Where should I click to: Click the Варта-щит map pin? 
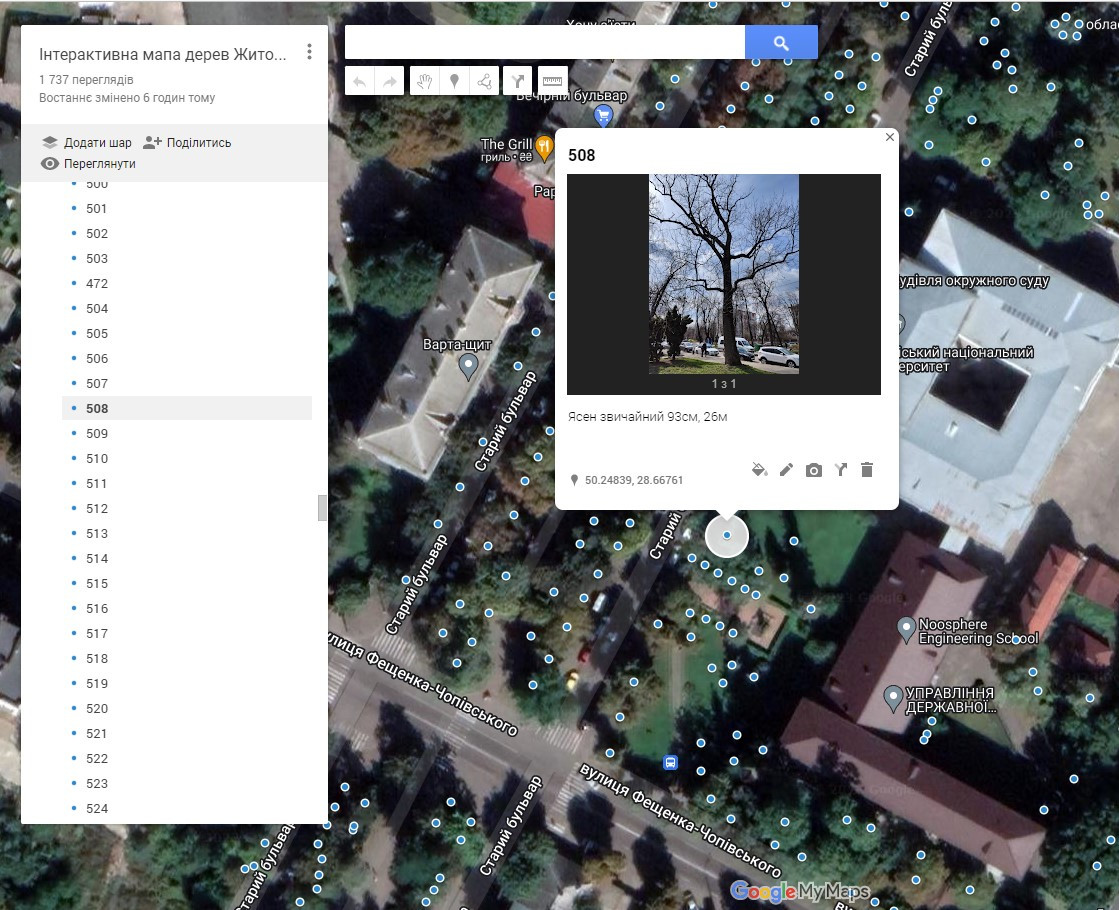click(468, 367)
